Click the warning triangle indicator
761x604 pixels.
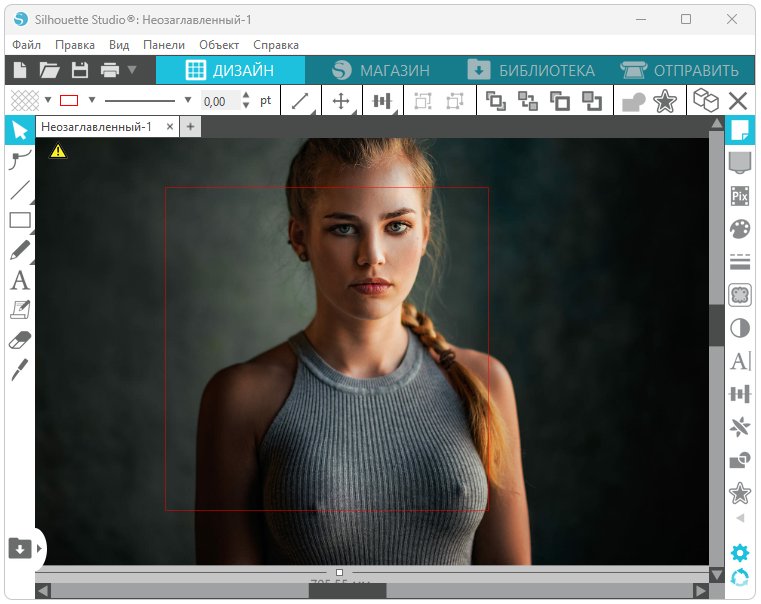click(x=58, y=151)
